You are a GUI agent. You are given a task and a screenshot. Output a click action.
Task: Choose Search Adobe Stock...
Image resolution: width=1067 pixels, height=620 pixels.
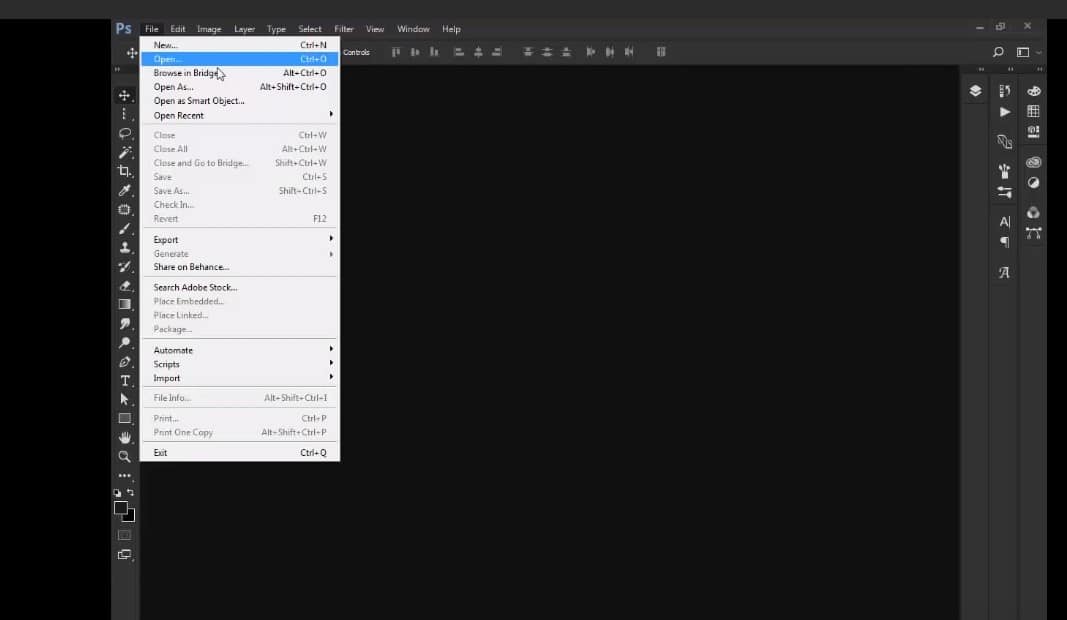[240, 287]
